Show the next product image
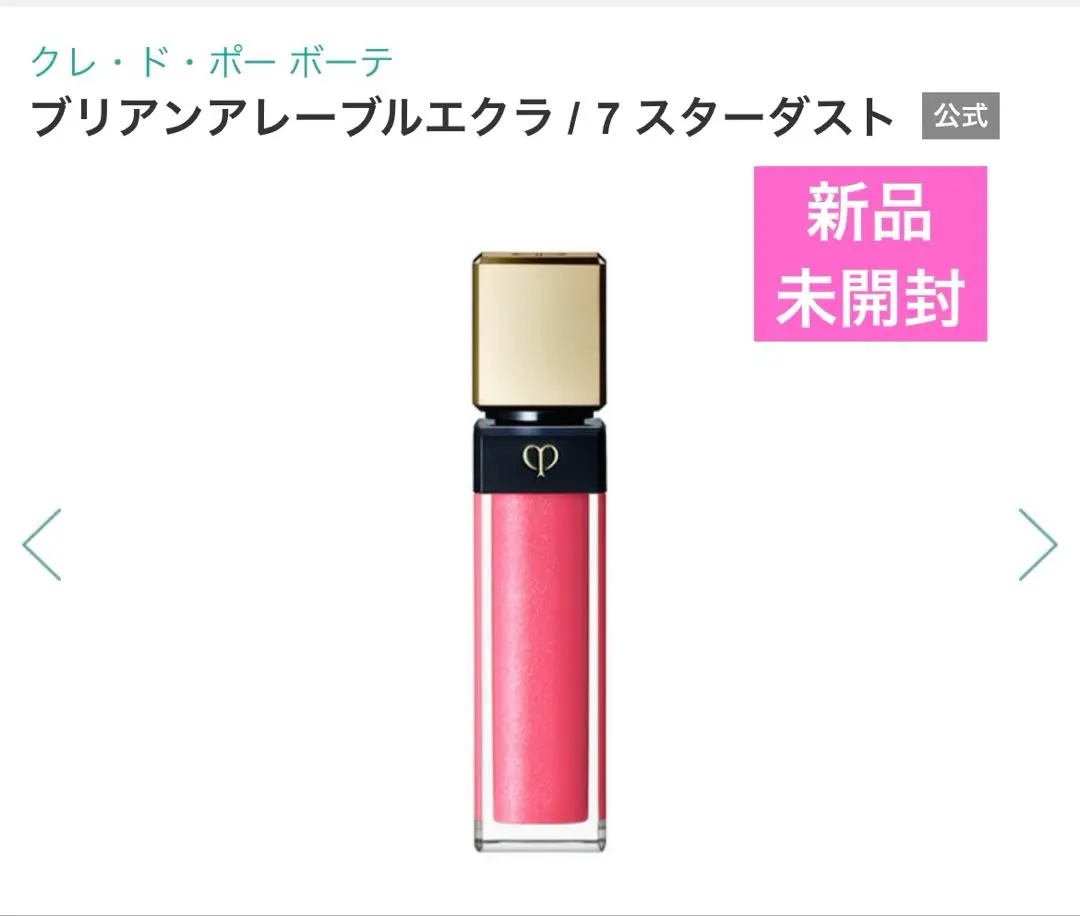 click(1038, 545)
